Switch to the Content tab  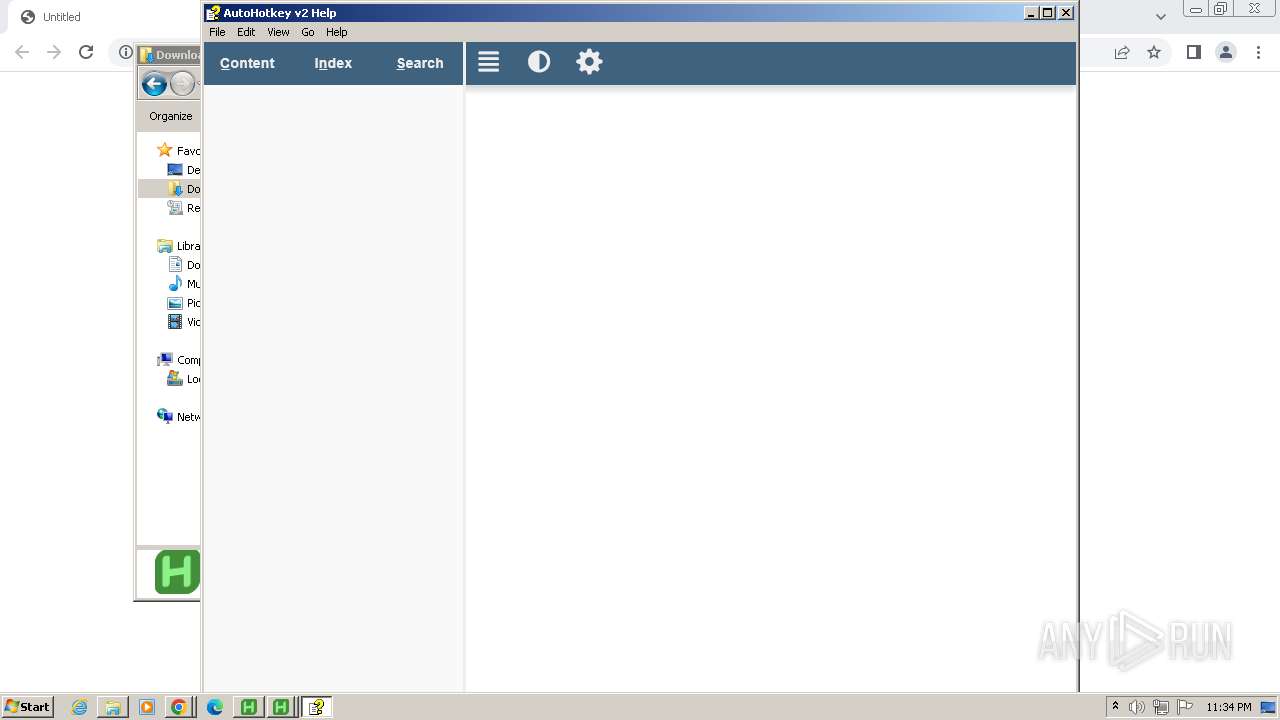(247, 63)
